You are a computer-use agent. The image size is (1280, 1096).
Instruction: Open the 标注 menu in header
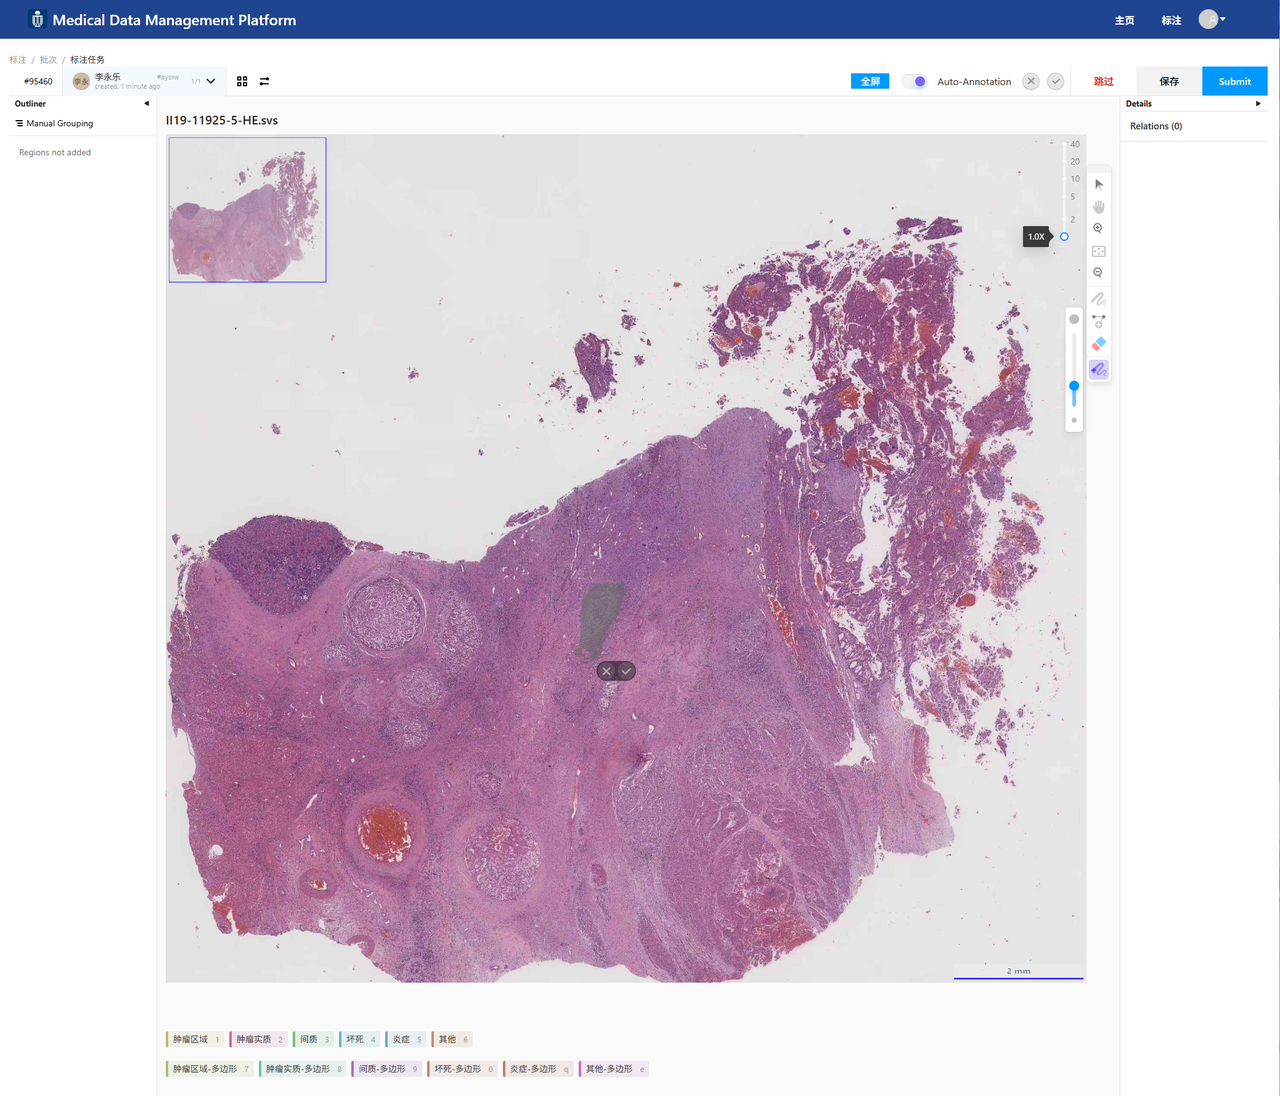[1171, 20]
